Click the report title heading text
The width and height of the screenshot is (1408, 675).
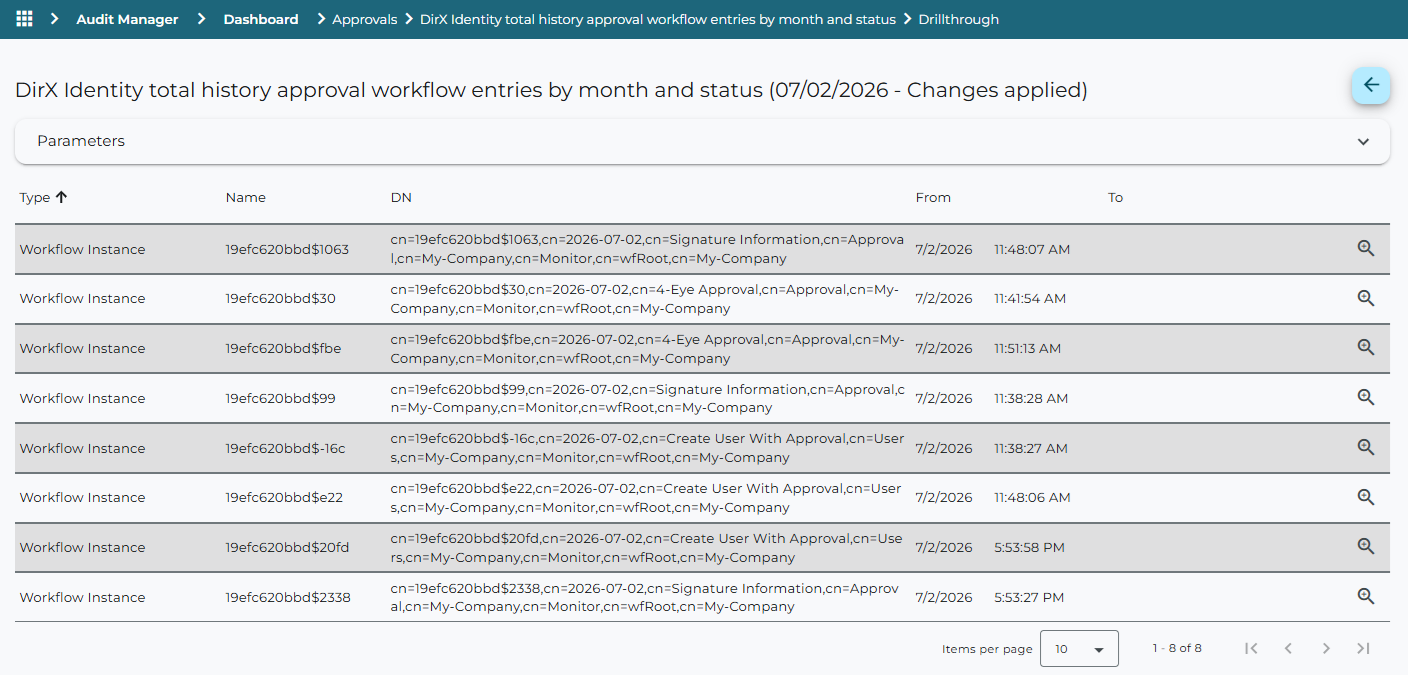pyautogui.click(x=551, y=90)
